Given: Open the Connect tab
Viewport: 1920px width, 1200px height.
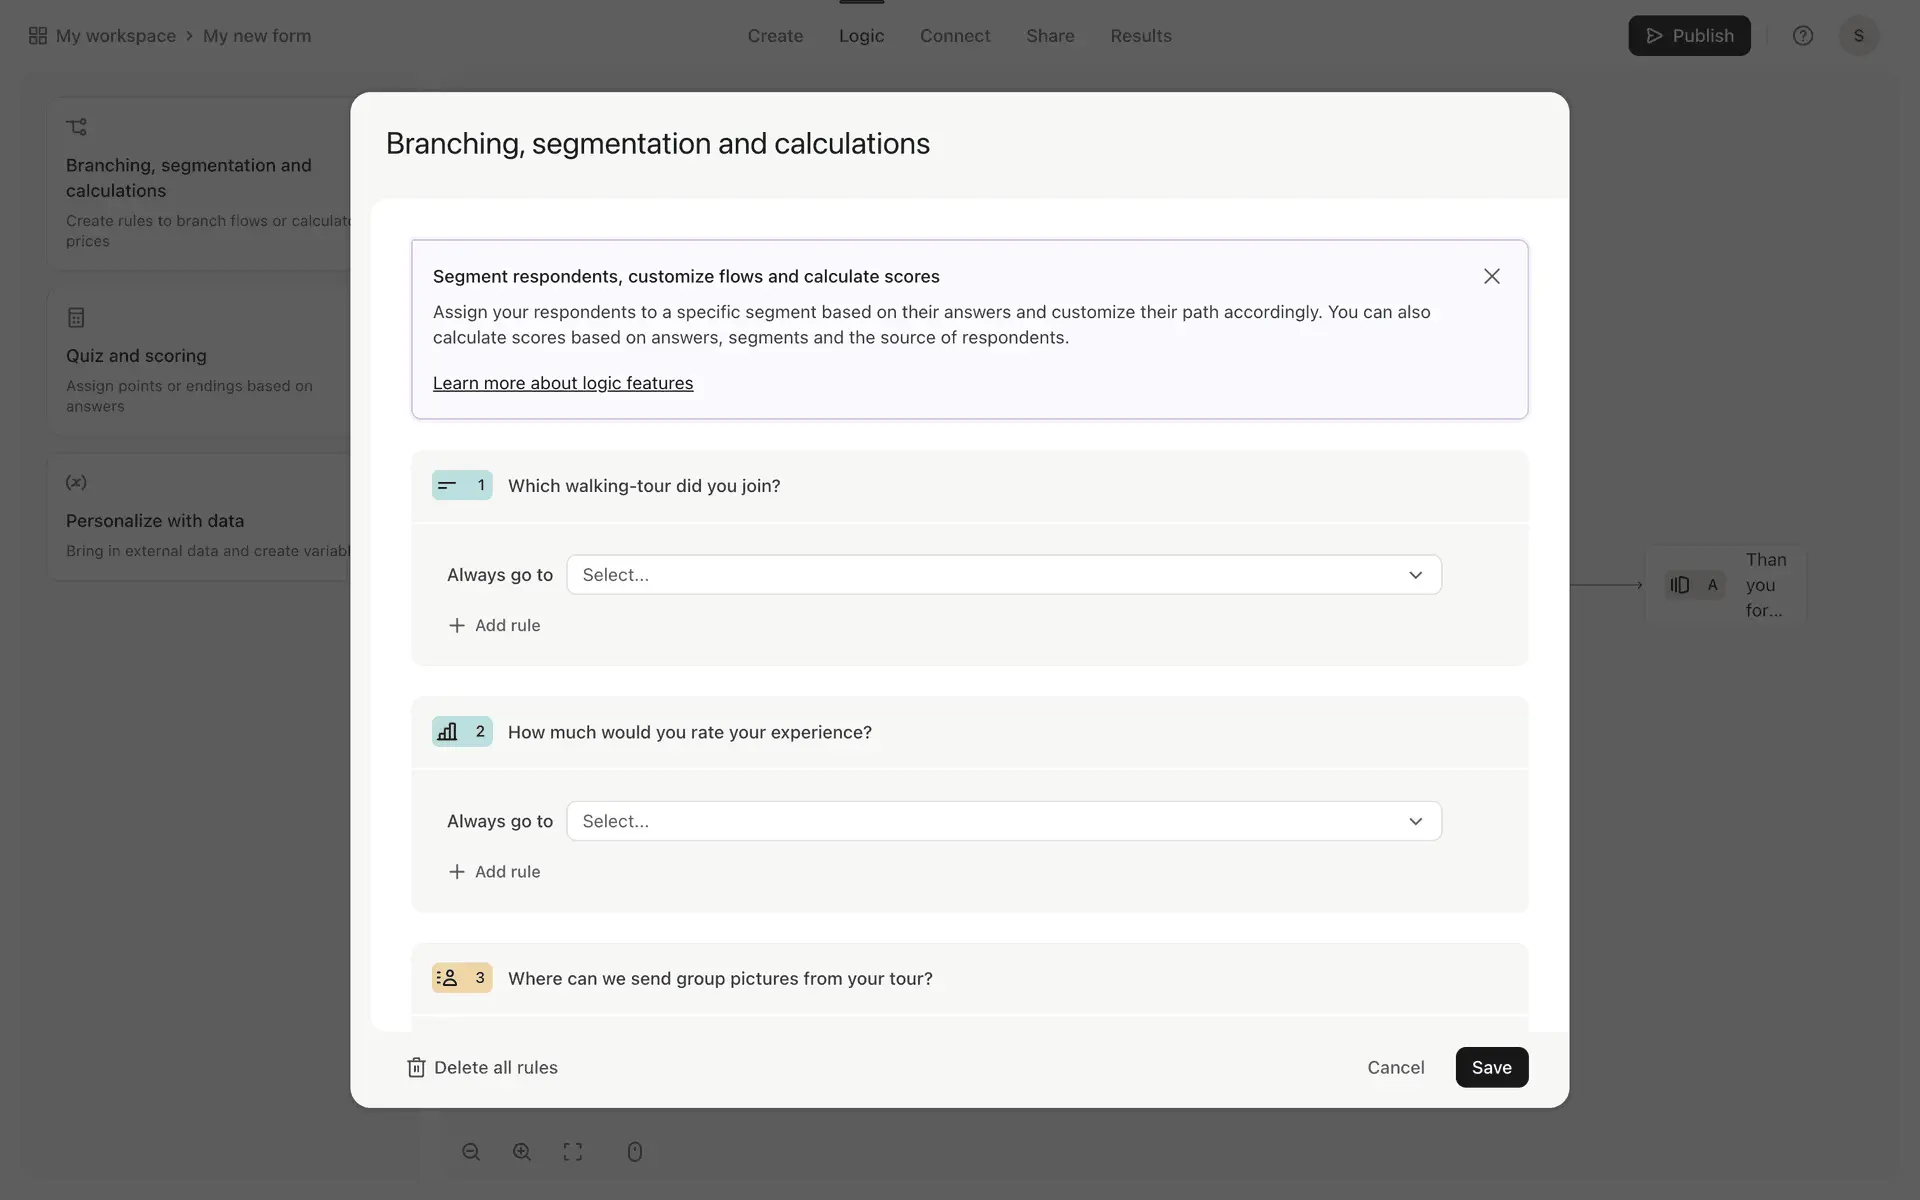Looking at the screenshot, I should coord(954,36).
